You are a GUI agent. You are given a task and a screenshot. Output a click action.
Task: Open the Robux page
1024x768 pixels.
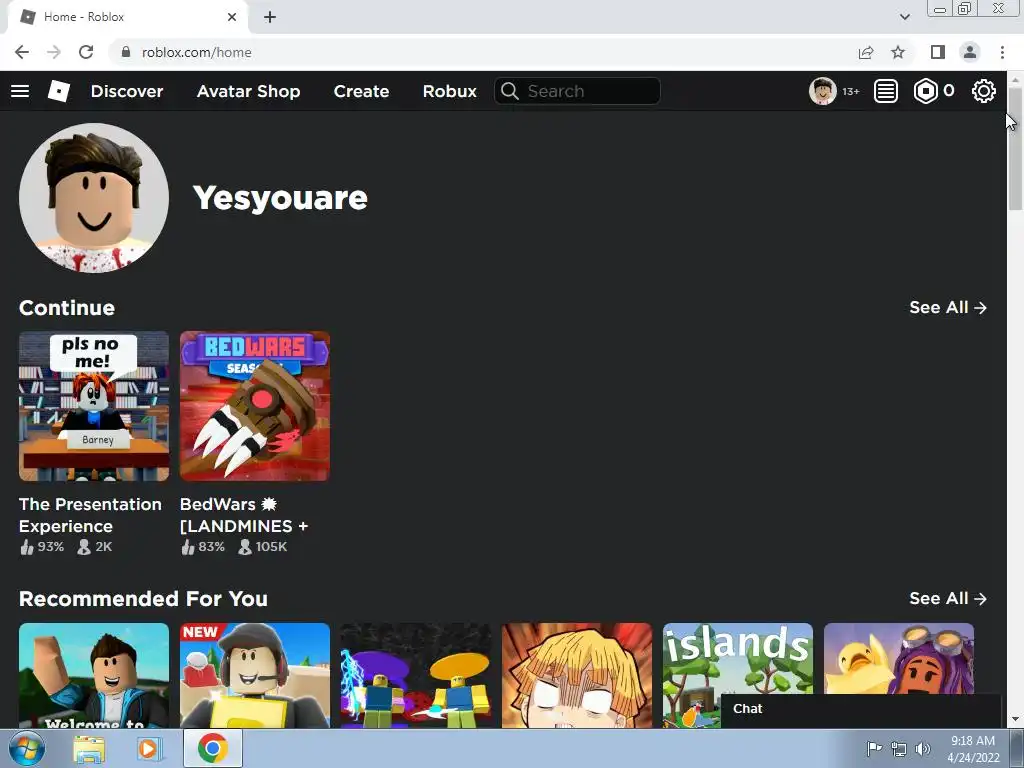[x=449, y=91]
